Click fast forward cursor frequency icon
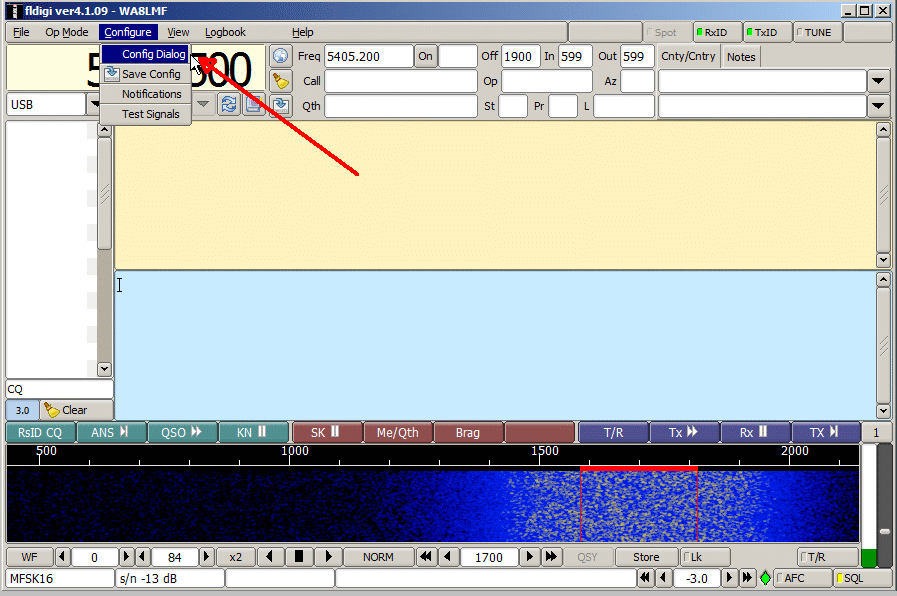The width and height of the screenshot is (897, 596). (551, 557)
